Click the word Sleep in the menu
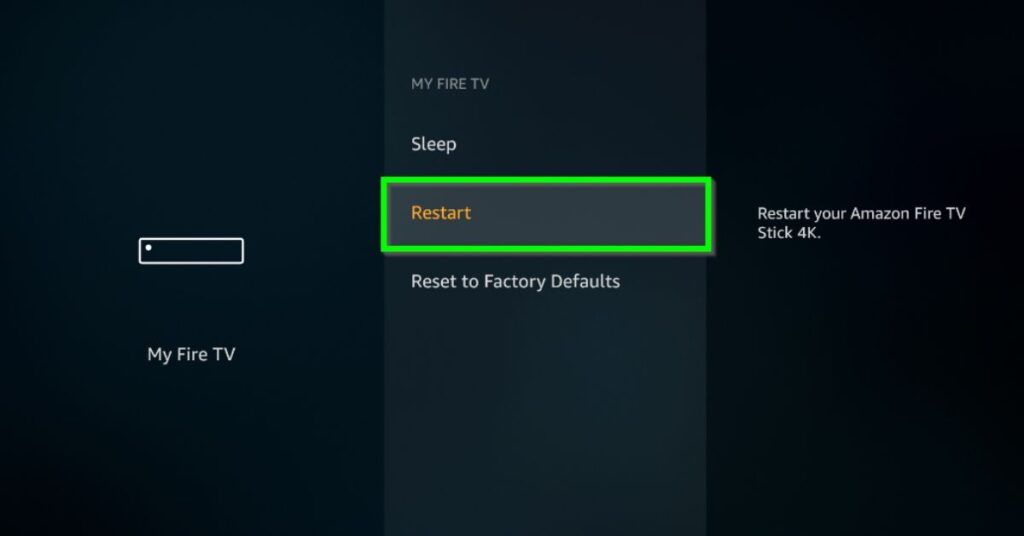Screen dimensions: 1024x536 click(434, 144)
